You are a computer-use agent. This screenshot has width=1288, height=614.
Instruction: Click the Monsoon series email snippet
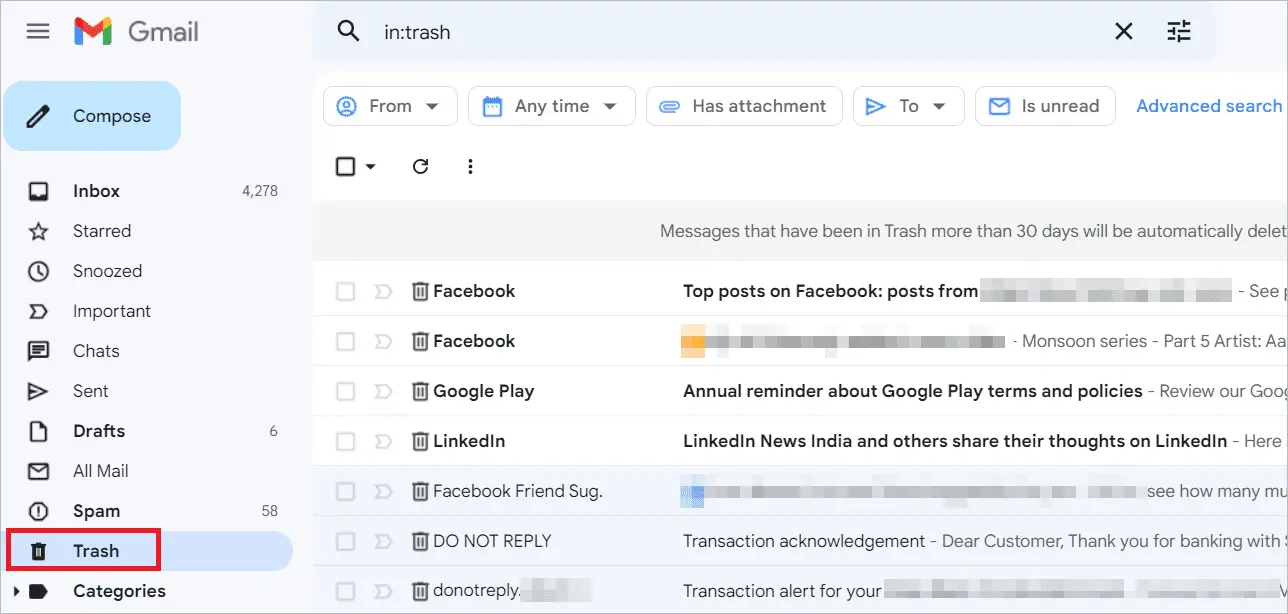pyautogui.click(x=1155, y=341)
